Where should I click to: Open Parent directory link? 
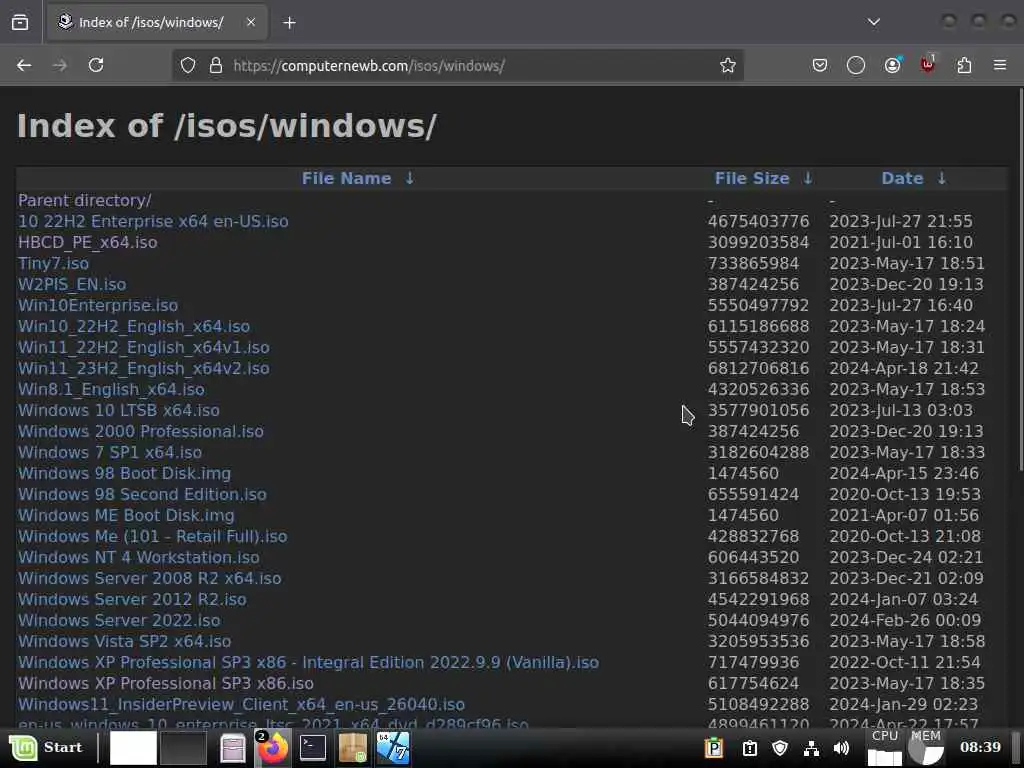click(85, 200)
